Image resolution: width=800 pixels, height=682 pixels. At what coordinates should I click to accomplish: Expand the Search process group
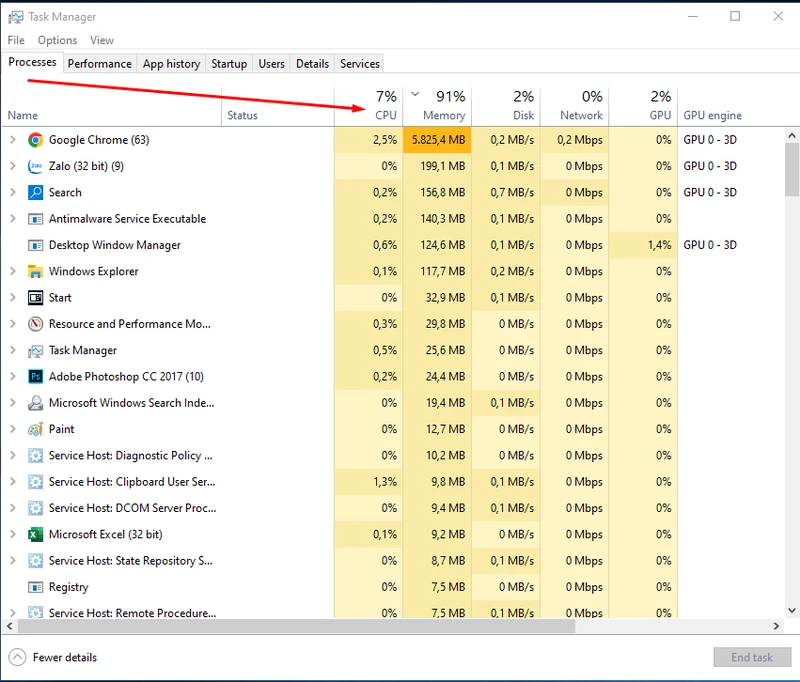13,192
